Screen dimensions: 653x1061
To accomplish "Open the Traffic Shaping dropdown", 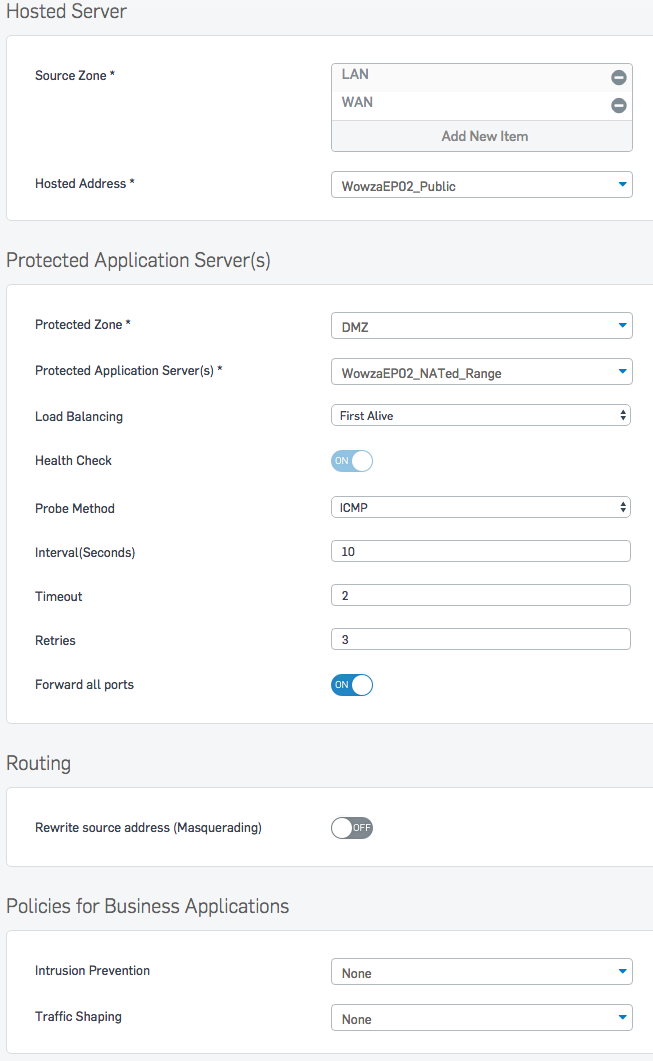I will [x=482, y=1018].
